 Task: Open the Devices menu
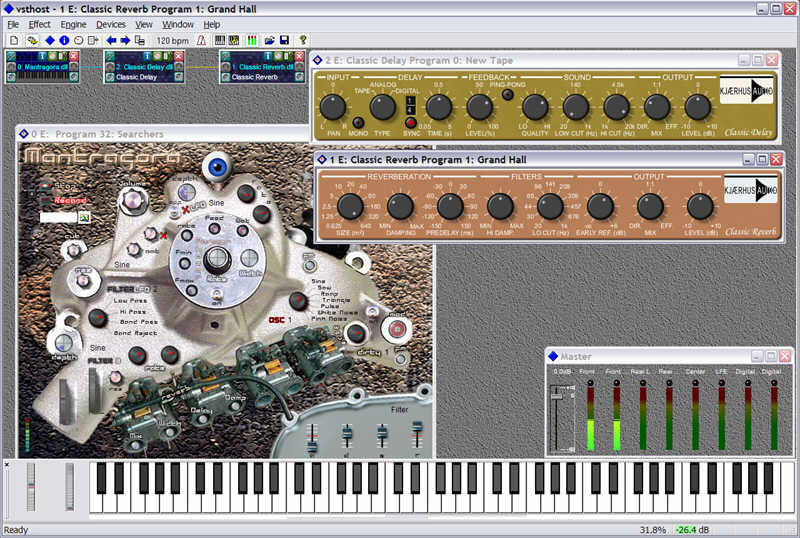pyautogui.click(x=111, y=23)
